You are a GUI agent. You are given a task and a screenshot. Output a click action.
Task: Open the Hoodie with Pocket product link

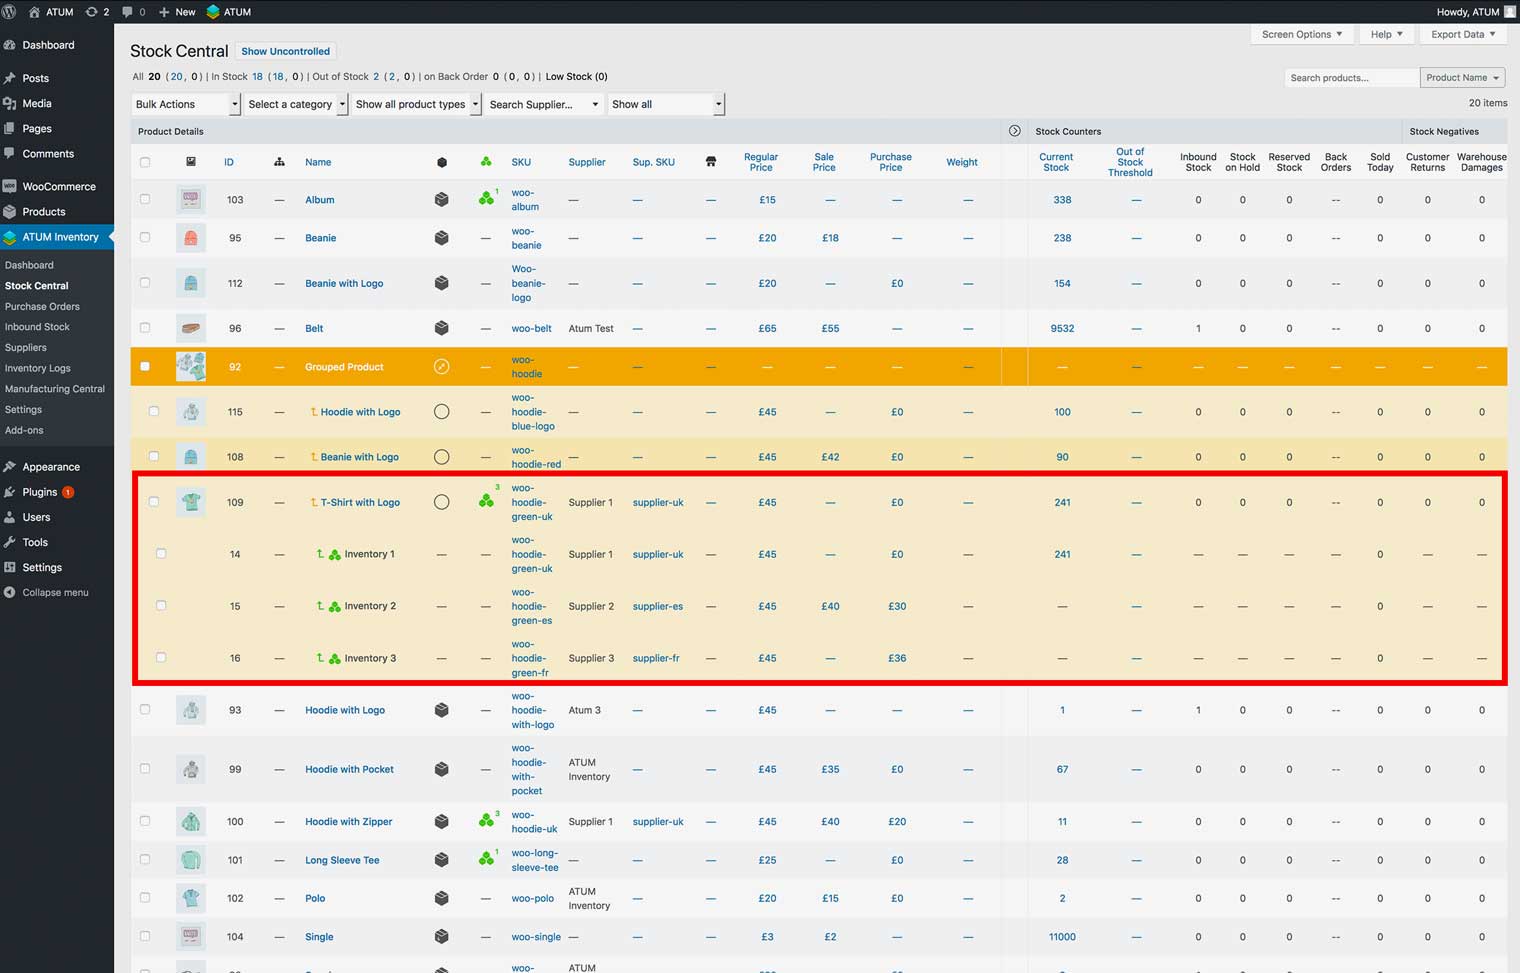coord(349,769)
